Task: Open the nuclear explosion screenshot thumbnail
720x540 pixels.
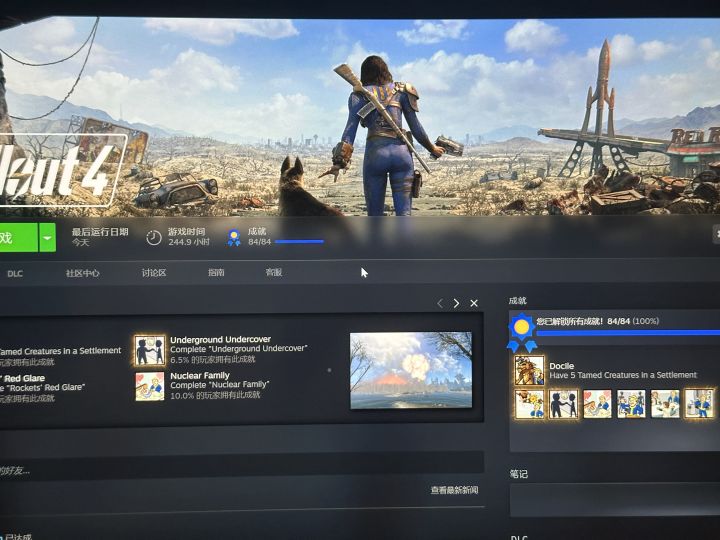Action: coord(410,370)
